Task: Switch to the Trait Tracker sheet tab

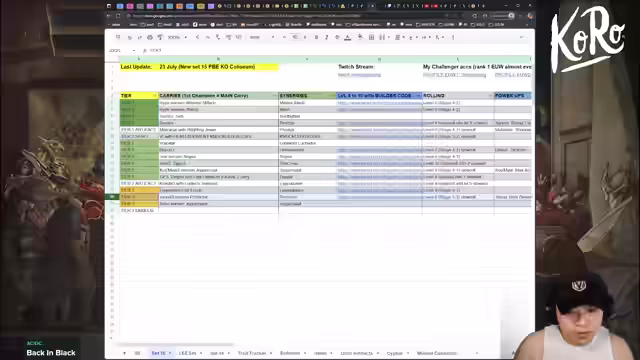Action: pyautogui.click(x=252, y=353)
